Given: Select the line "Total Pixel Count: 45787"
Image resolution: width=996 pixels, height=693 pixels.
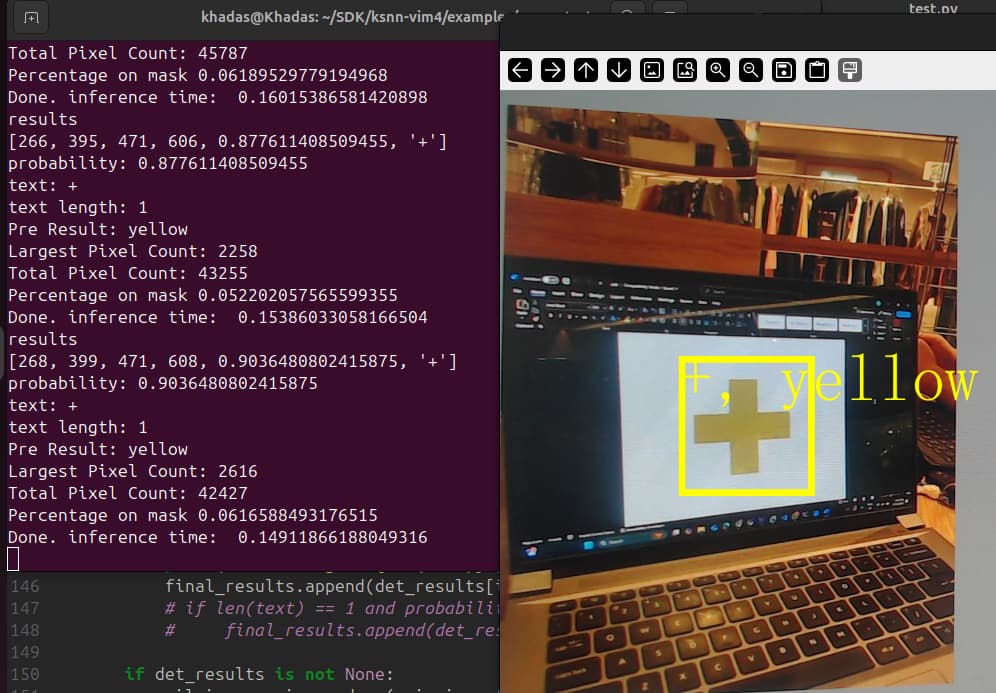Looking at the screenshot, I should (128, 53).
